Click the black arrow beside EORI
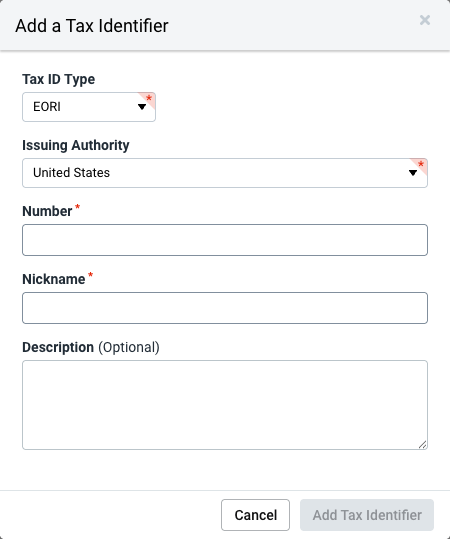This screenshot has height=539, width=450. click(142, 107)
